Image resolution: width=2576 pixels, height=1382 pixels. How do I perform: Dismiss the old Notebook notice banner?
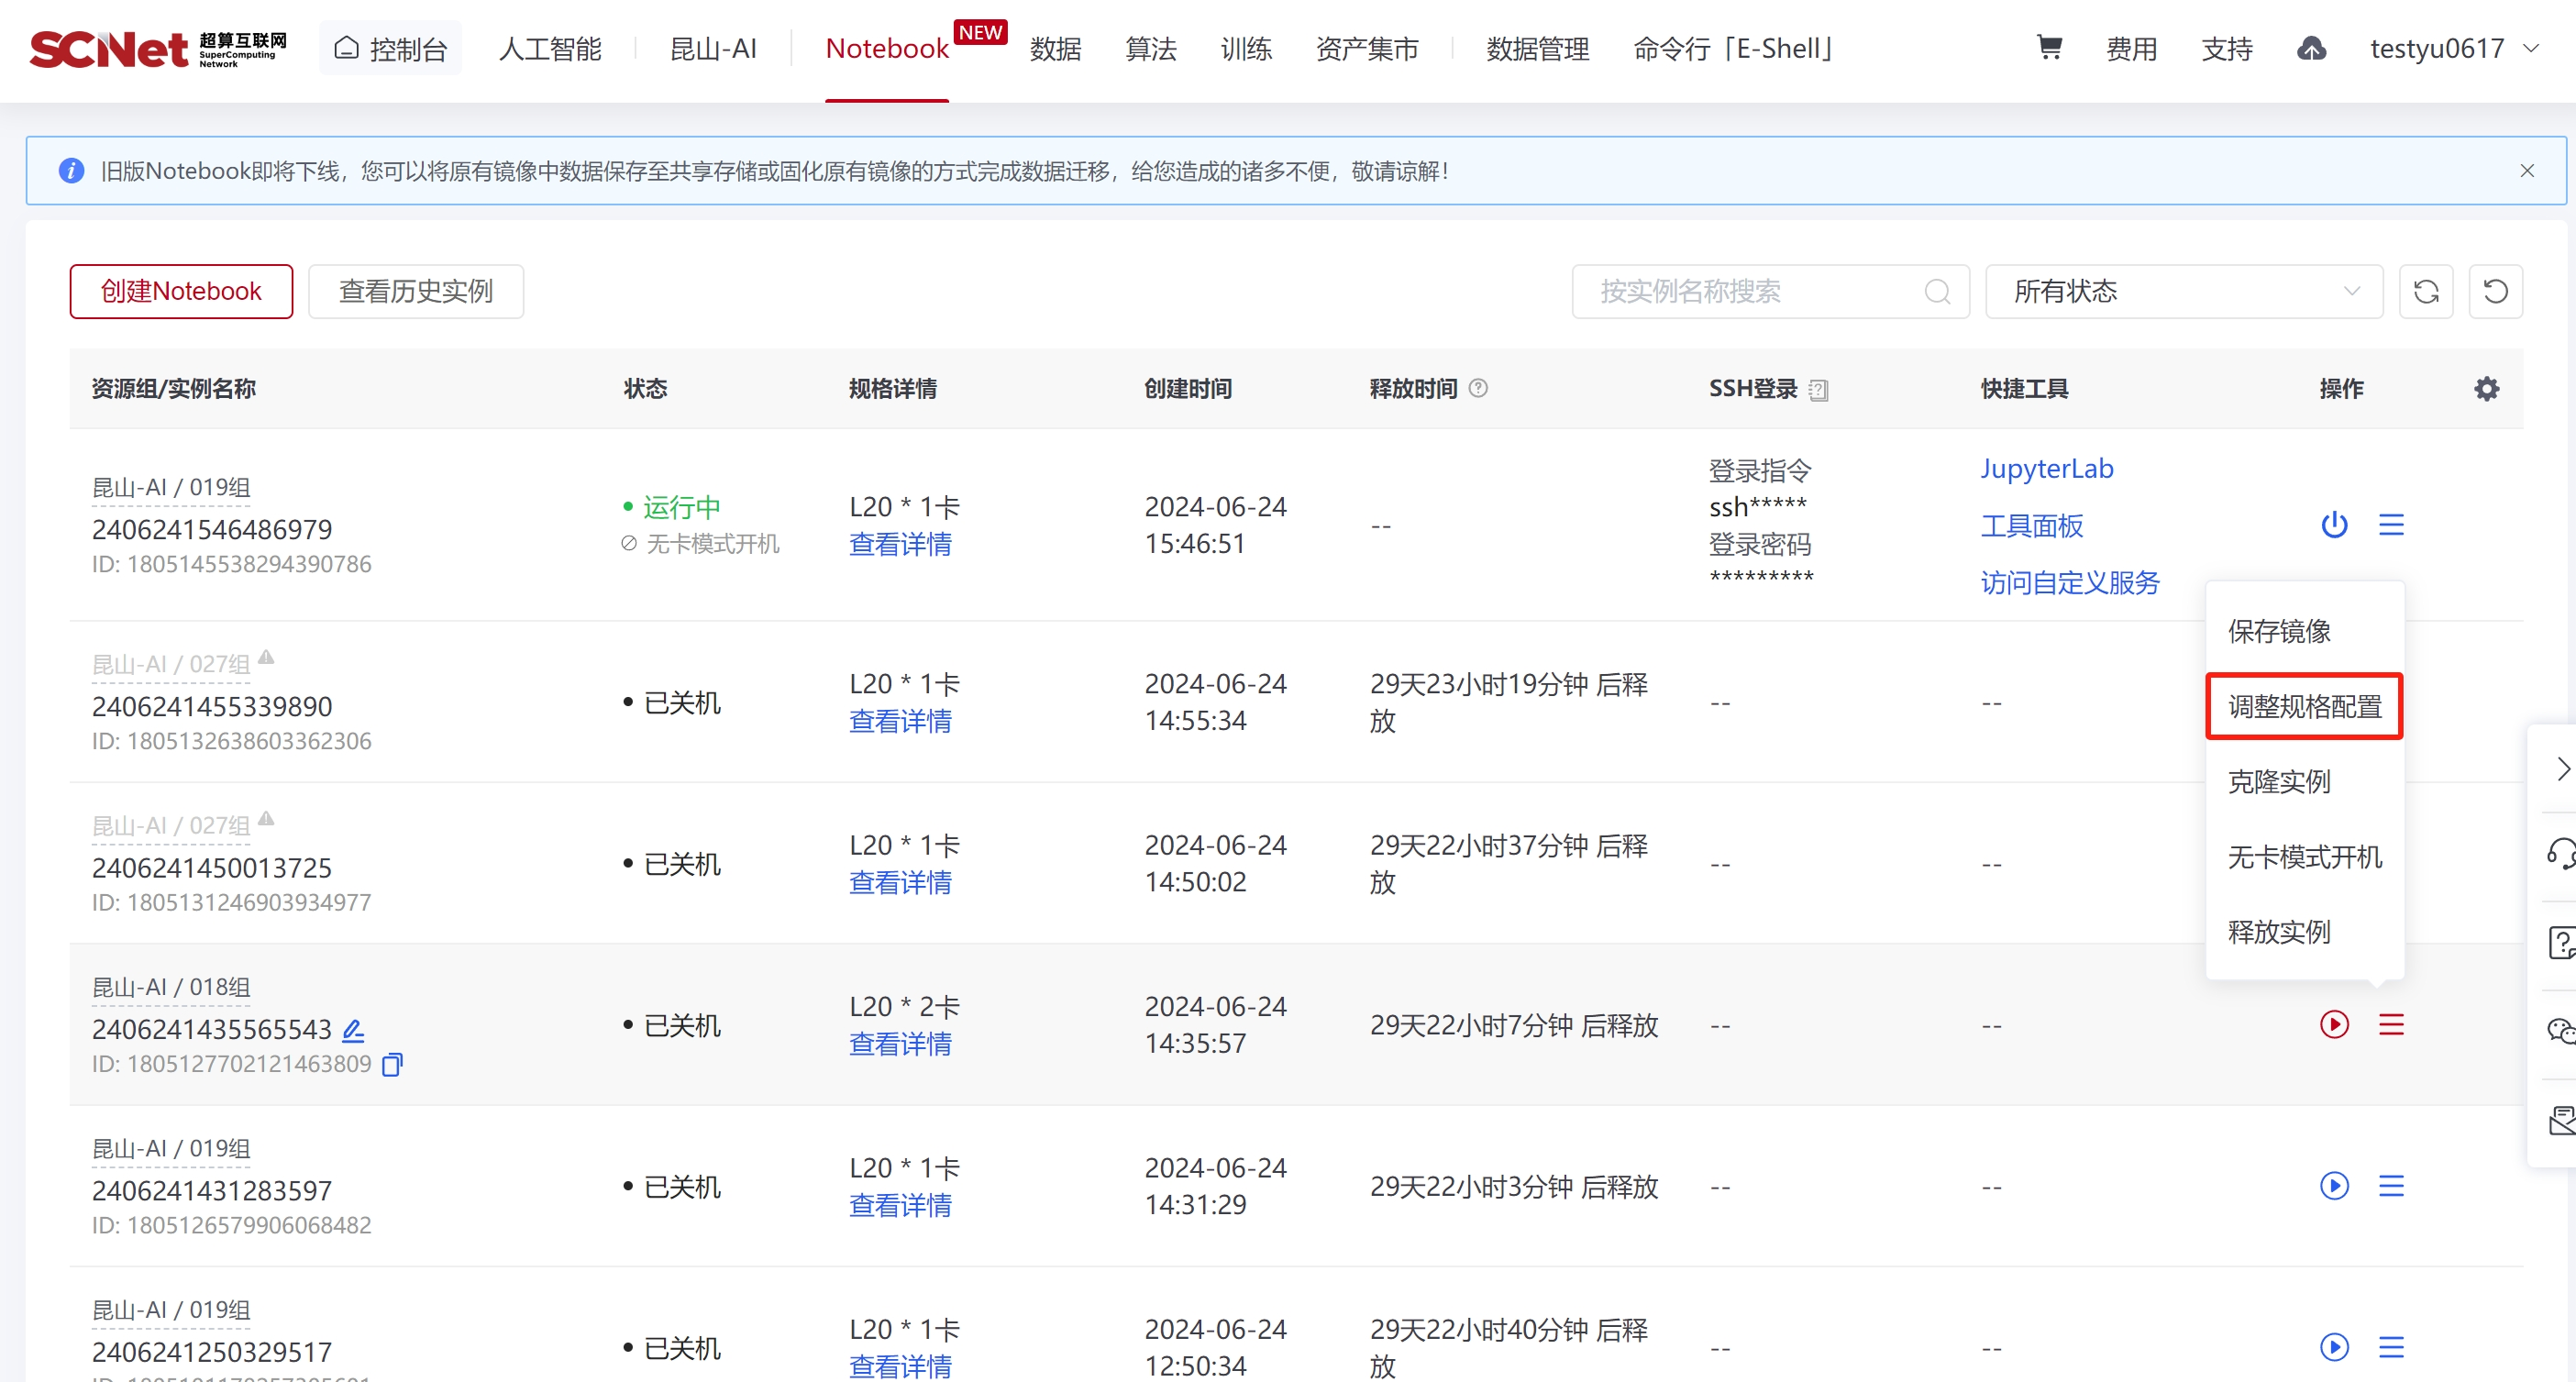pos(2527,171)
